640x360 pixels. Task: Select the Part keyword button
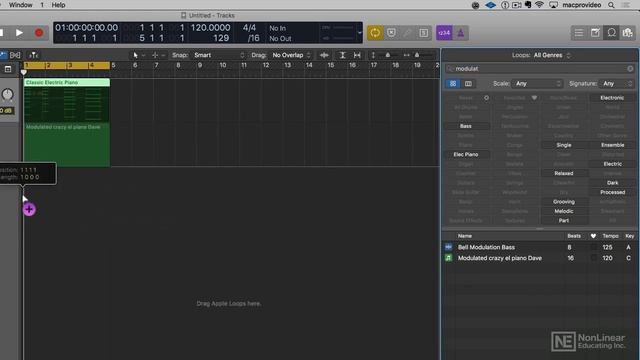click(564, 221)
